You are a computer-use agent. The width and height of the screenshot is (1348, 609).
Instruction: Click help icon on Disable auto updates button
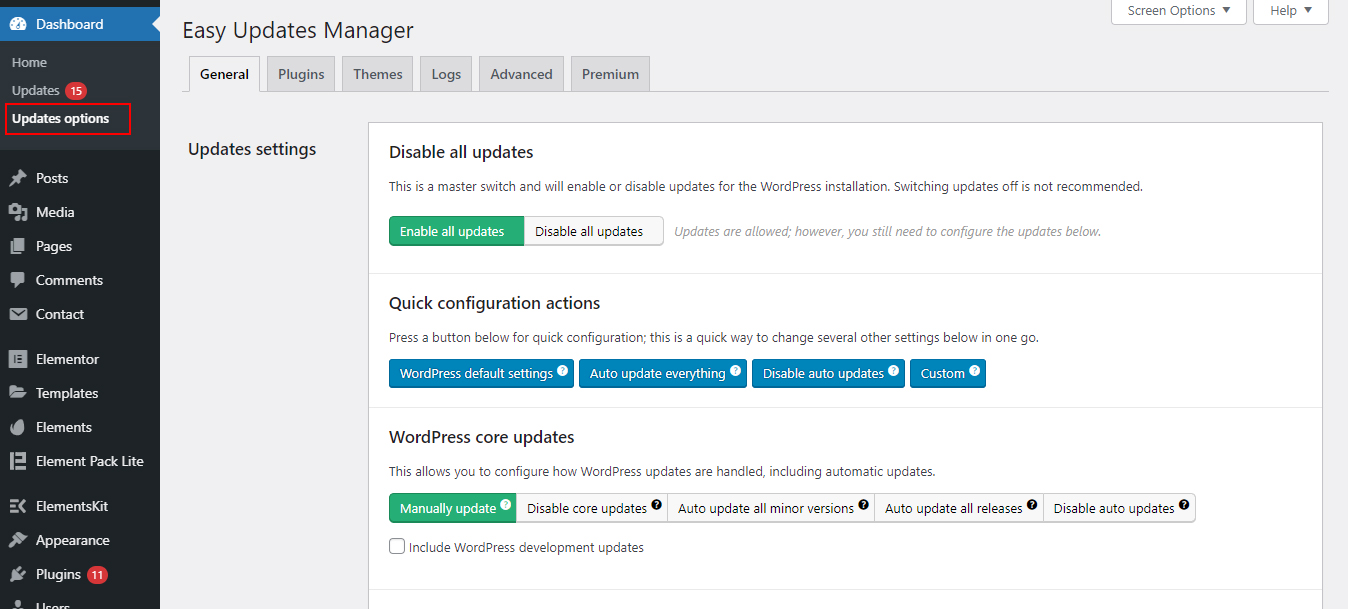point(894,370)
